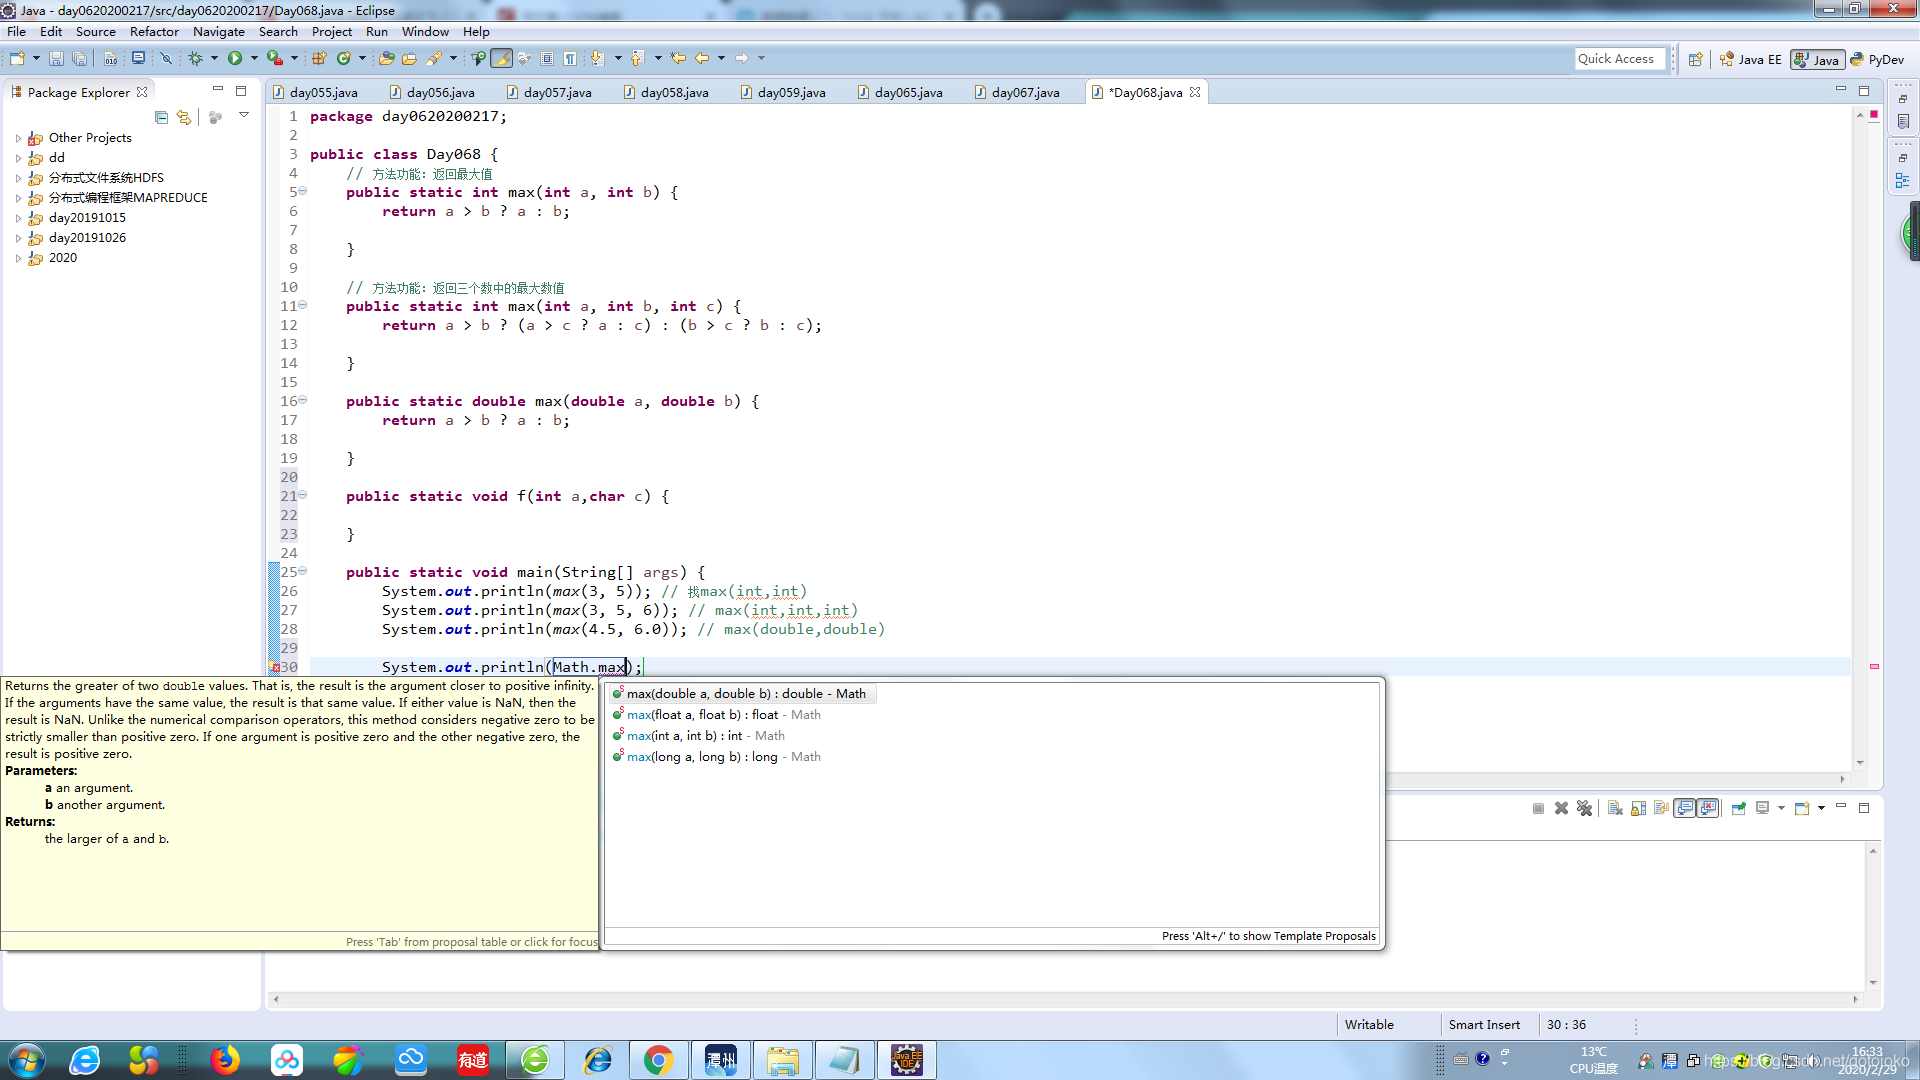Open the New wizard dropdown arrow
The height and width of the screenshot is (1080, 1920).
36,59
